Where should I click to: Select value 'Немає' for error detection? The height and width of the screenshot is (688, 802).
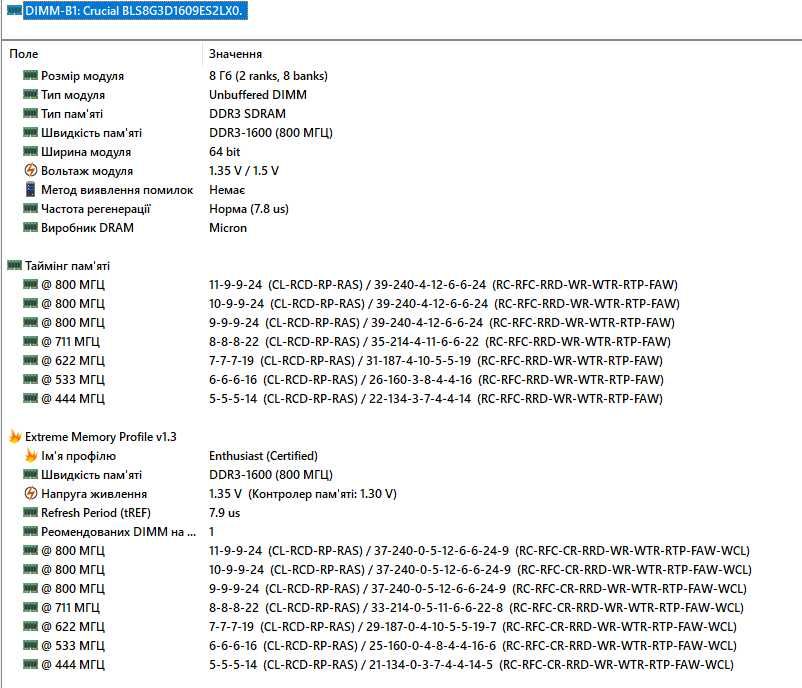(227, 190)
